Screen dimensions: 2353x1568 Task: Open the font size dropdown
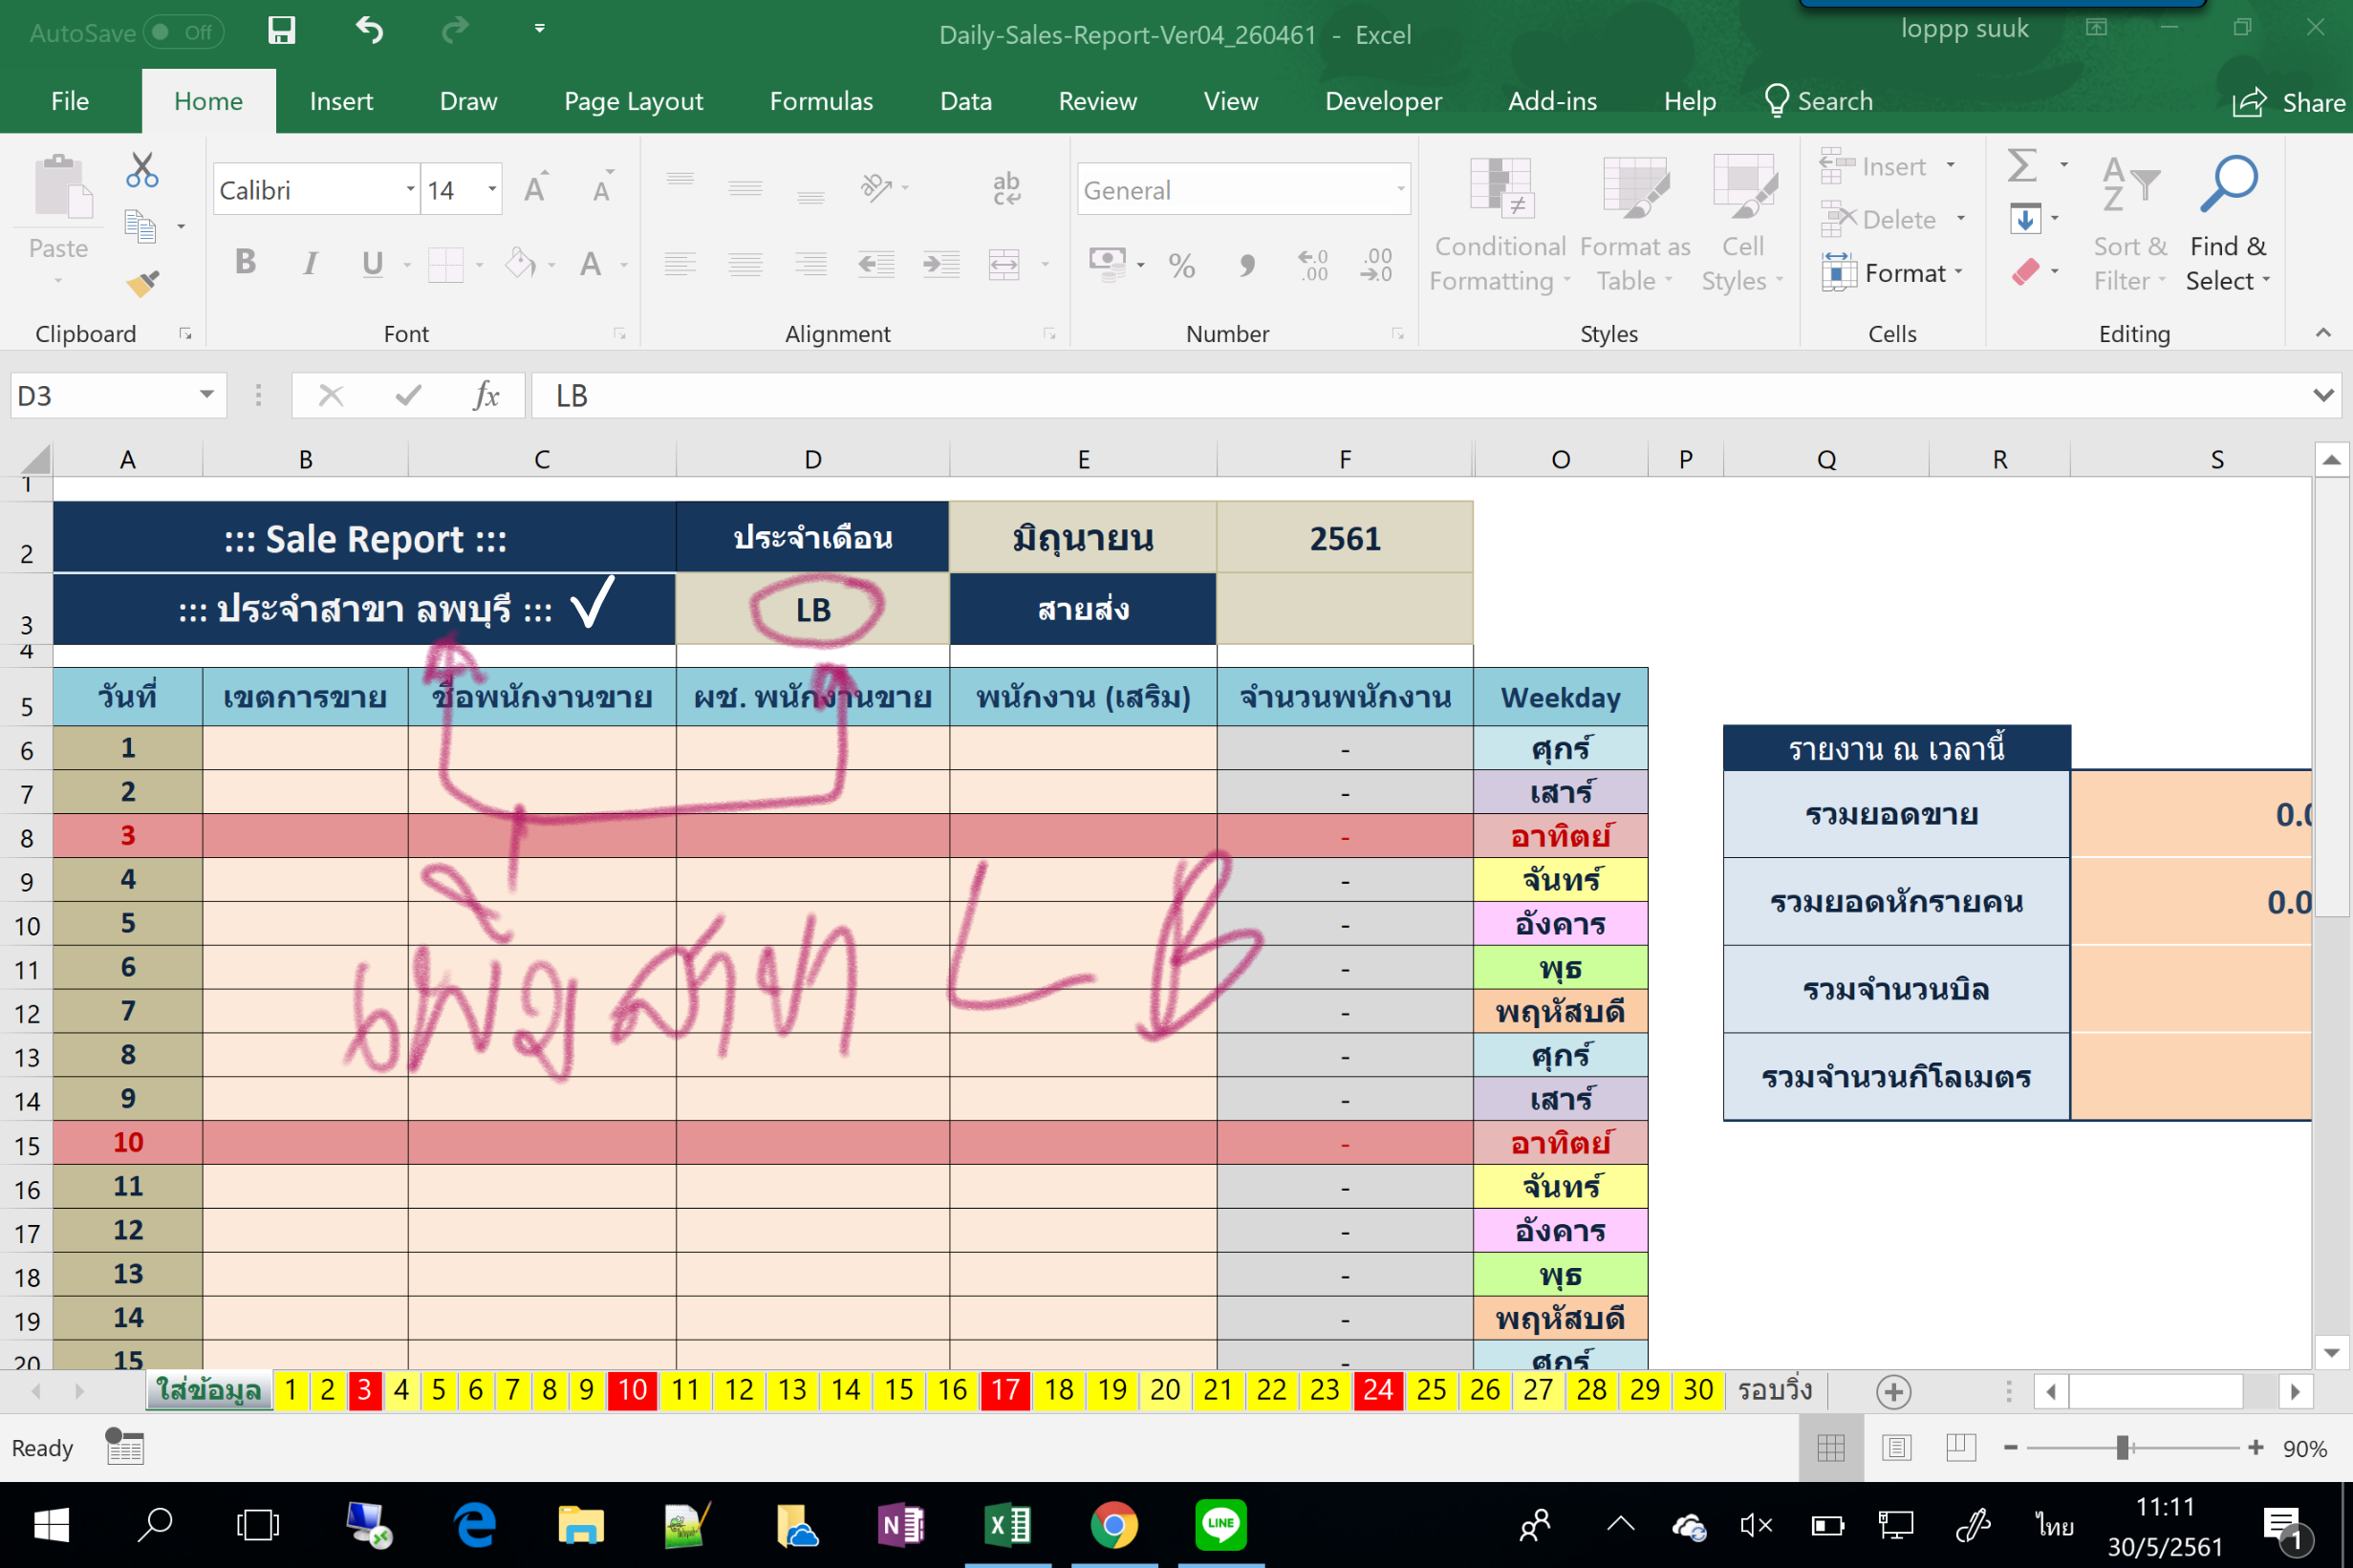coord(491,189)
